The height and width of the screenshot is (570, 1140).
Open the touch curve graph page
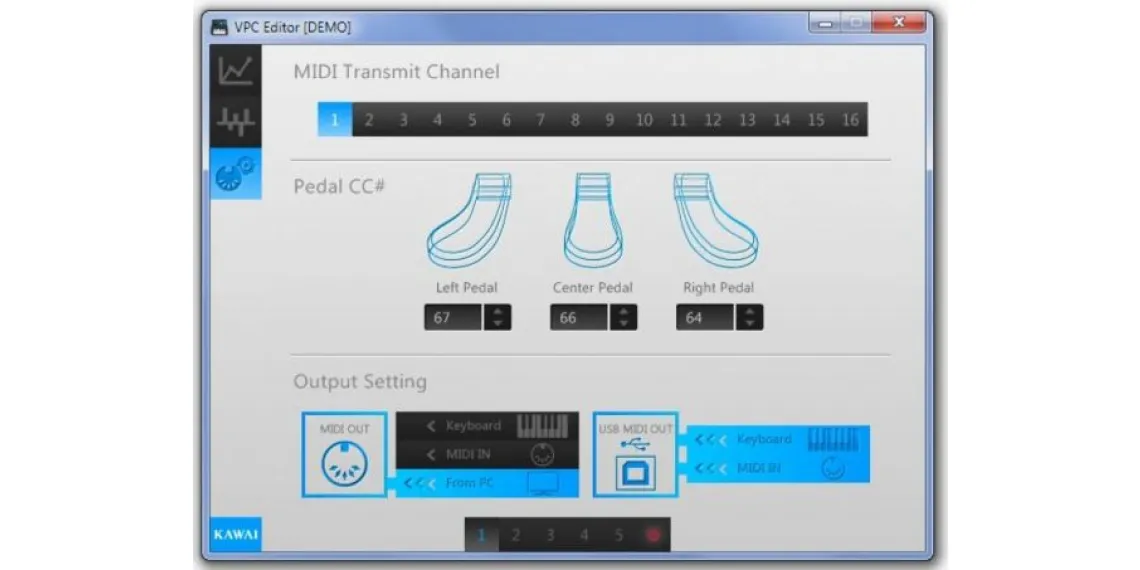pos(236,71)
